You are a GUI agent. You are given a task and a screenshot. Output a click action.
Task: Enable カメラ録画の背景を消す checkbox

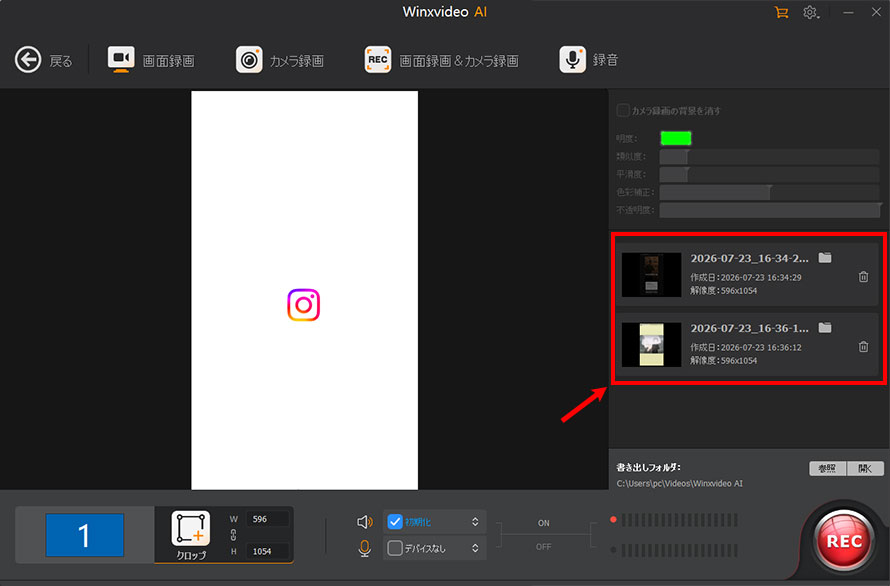[623, 110]
